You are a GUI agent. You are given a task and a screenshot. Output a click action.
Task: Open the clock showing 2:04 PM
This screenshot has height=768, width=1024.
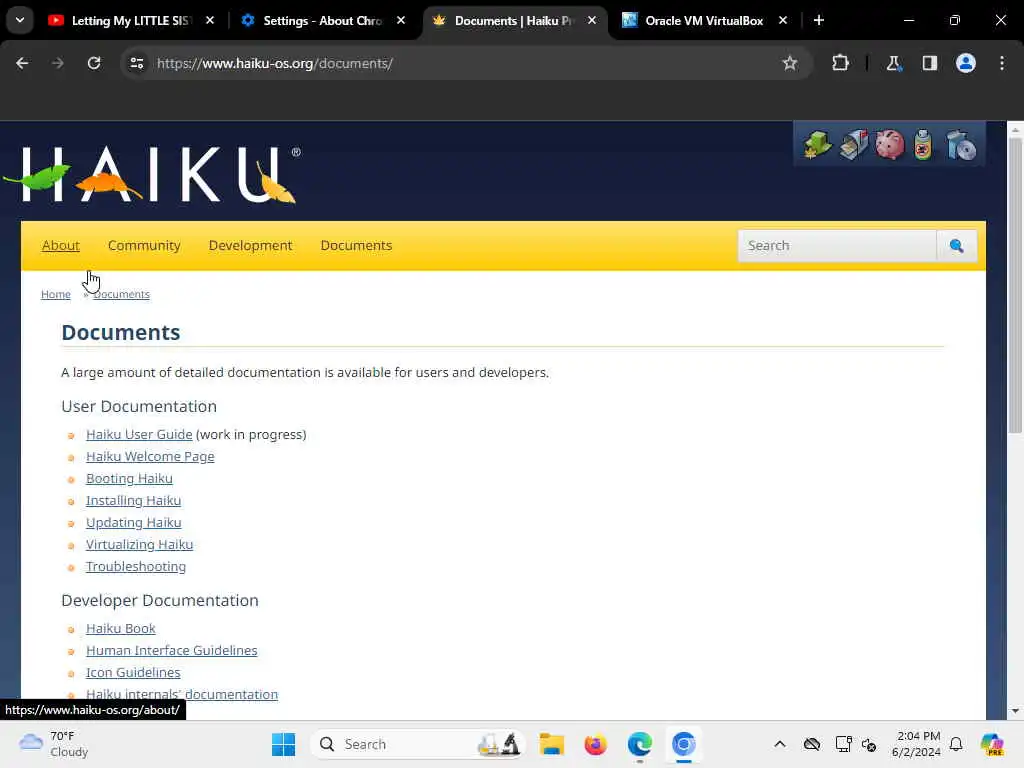917,744
